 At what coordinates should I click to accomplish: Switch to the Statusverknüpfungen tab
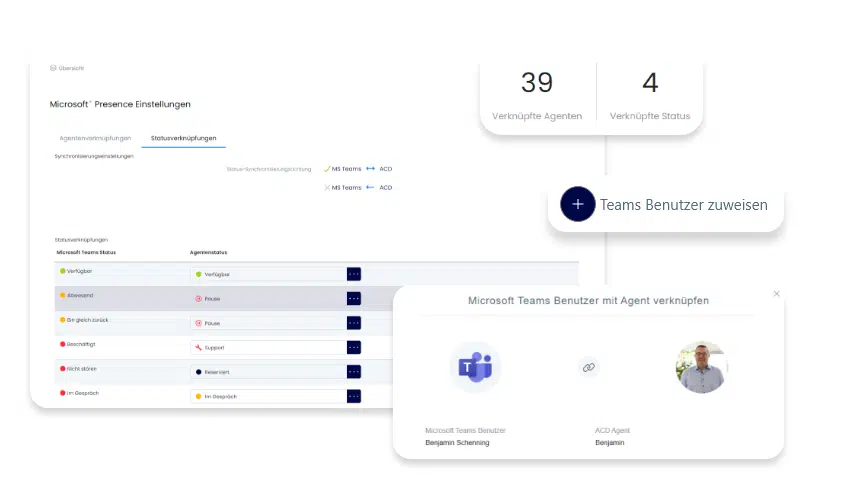[183, 138]
